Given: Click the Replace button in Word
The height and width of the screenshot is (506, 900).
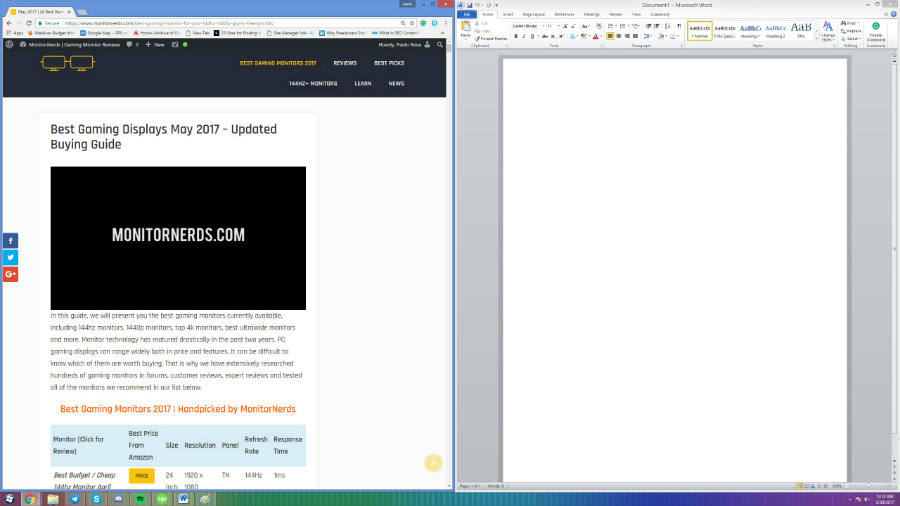Looking at the screenshot, I should click(x=851, y=31).
